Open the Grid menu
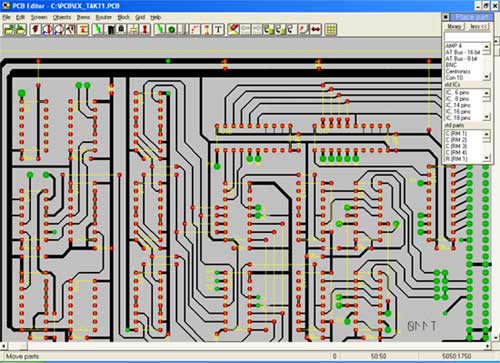Screen dimensions: 500x363 click(140, 17)
